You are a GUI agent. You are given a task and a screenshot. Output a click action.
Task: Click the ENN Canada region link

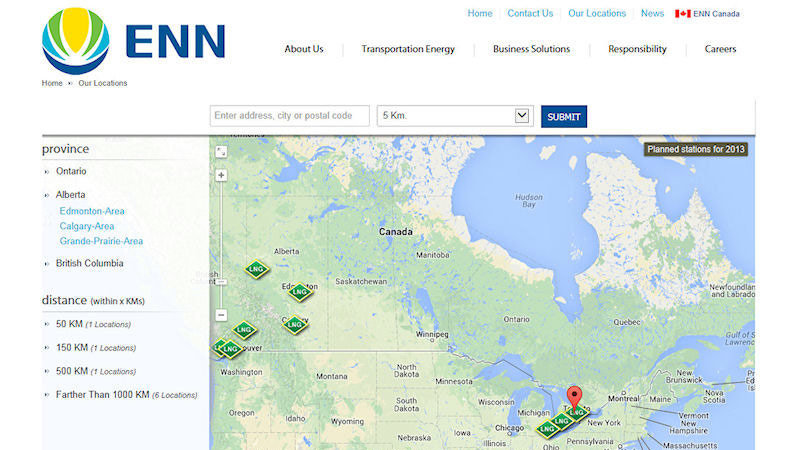[x=716, y=14]
